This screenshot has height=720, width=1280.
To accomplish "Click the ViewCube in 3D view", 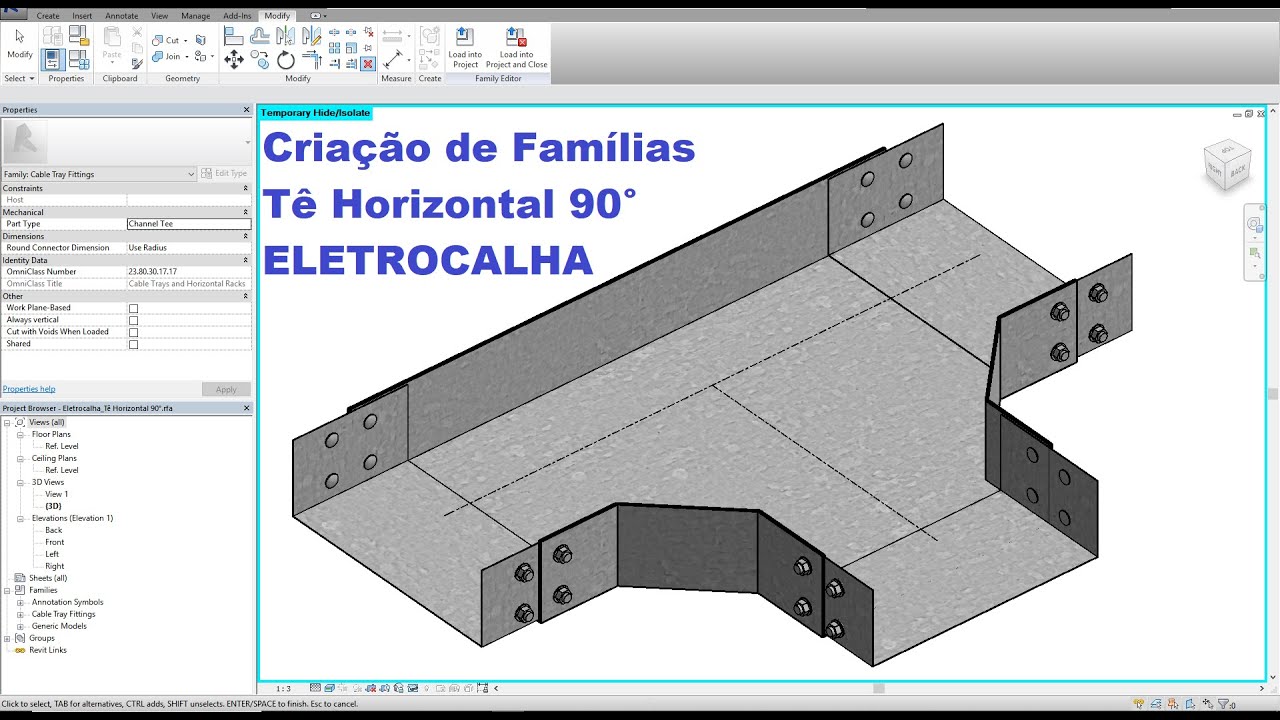I will [1226, 165].
